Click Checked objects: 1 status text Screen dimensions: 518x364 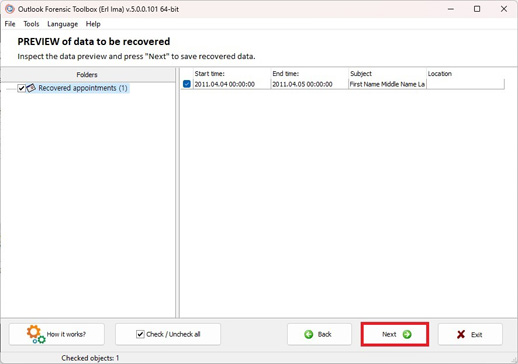tap(90, 358)
